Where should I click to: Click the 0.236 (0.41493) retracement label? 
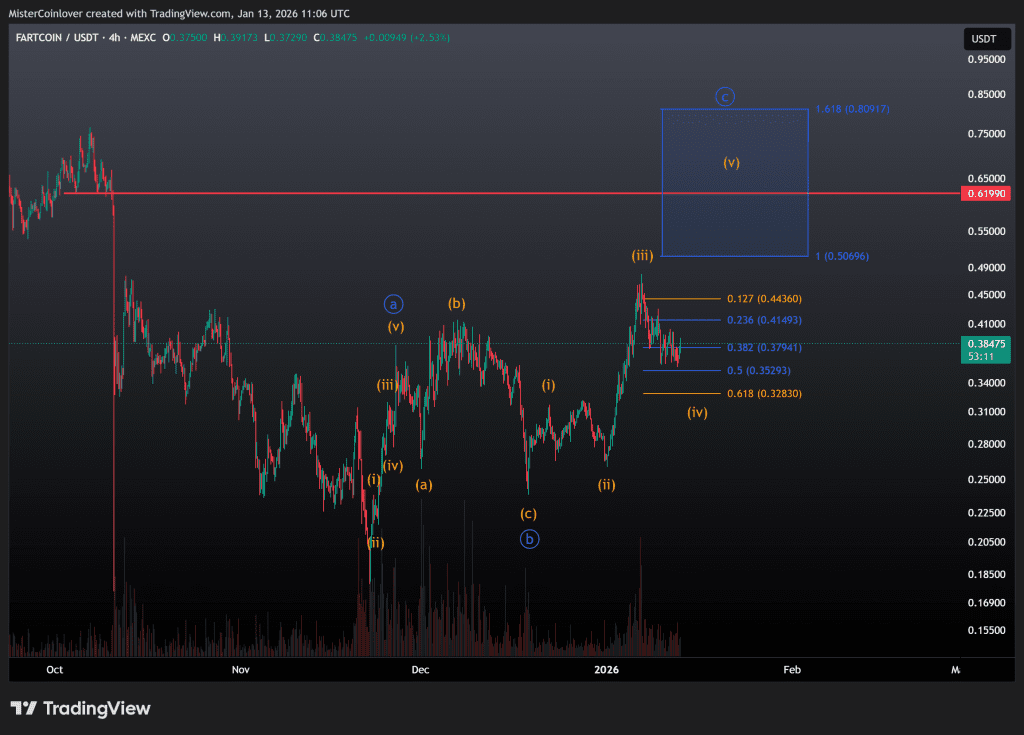[x=764, y=320]
